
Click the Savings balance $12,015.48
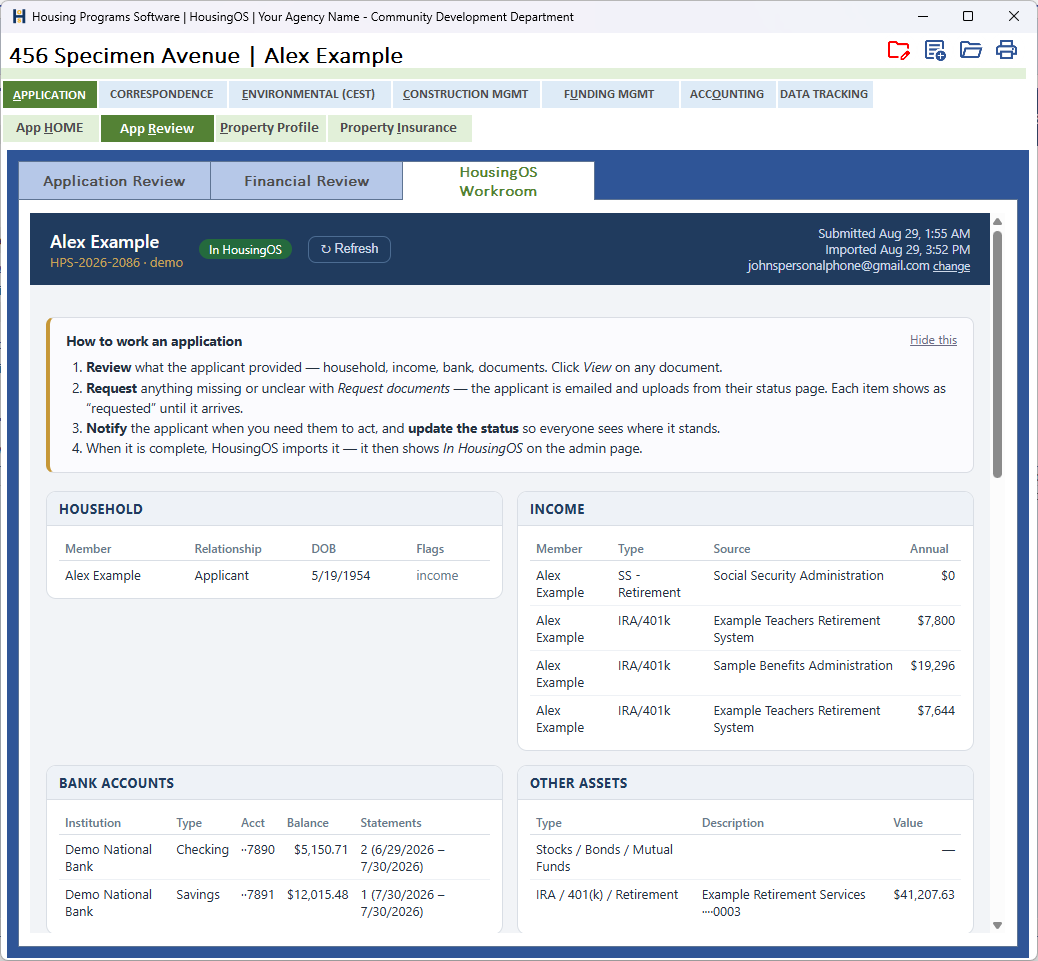[x=318, y=895]
